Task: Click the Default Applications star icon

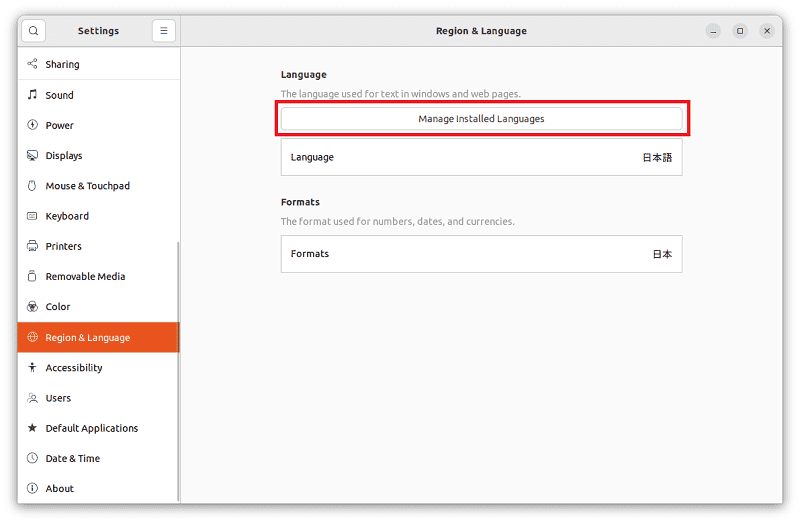Action: pos(32,428)
